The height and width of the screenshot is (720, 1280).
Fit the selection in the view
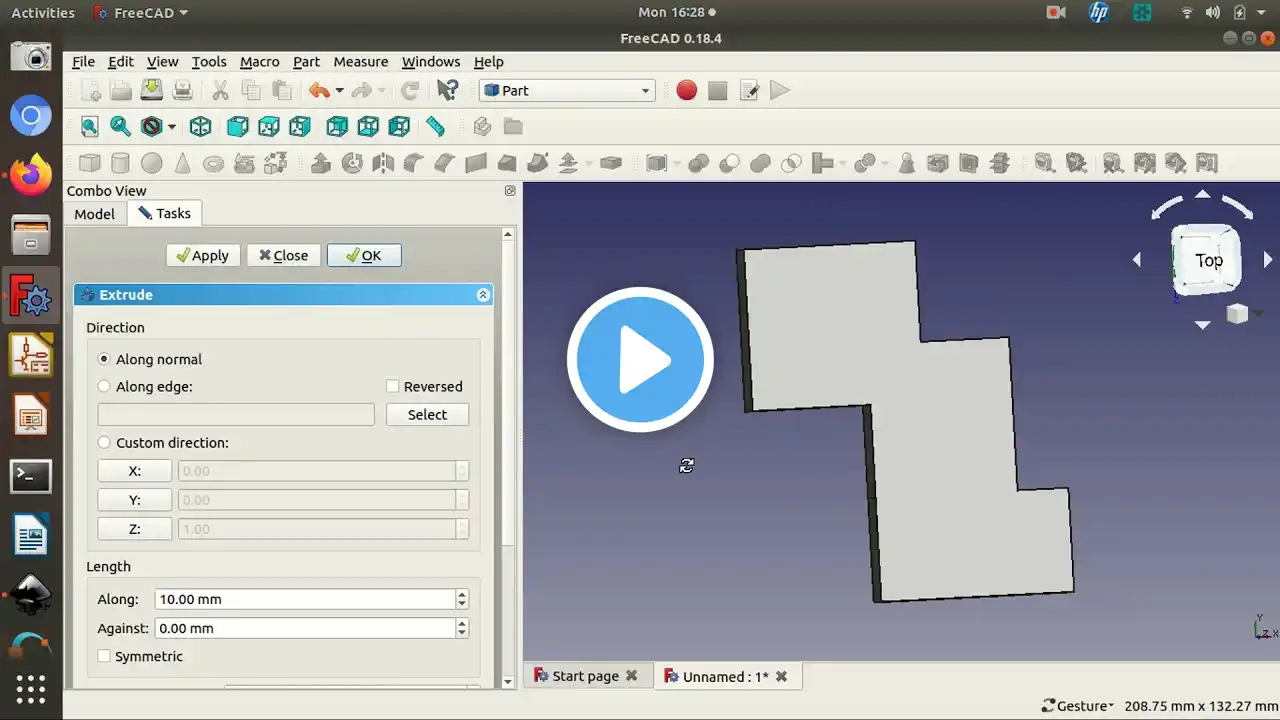pos(120,126)
